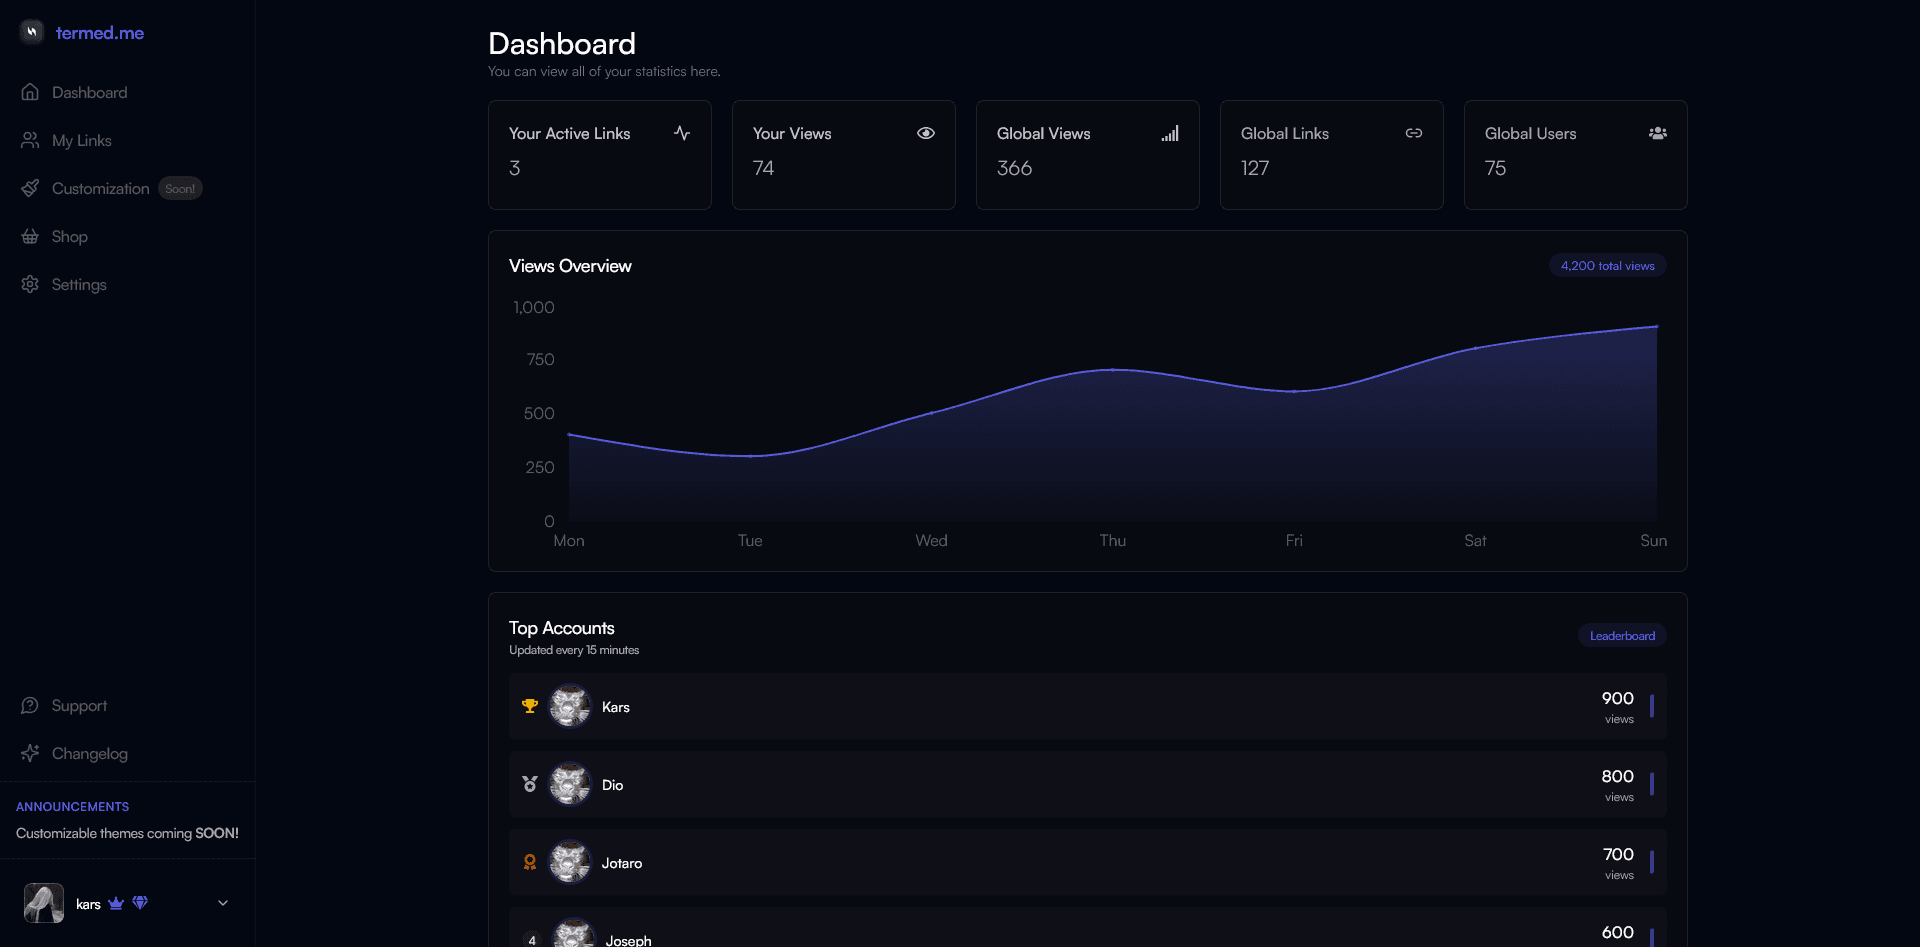Click the termed.me logo icon
Image resolution: width=1920 pixels, height=947 pixels.
pos(32,32)
